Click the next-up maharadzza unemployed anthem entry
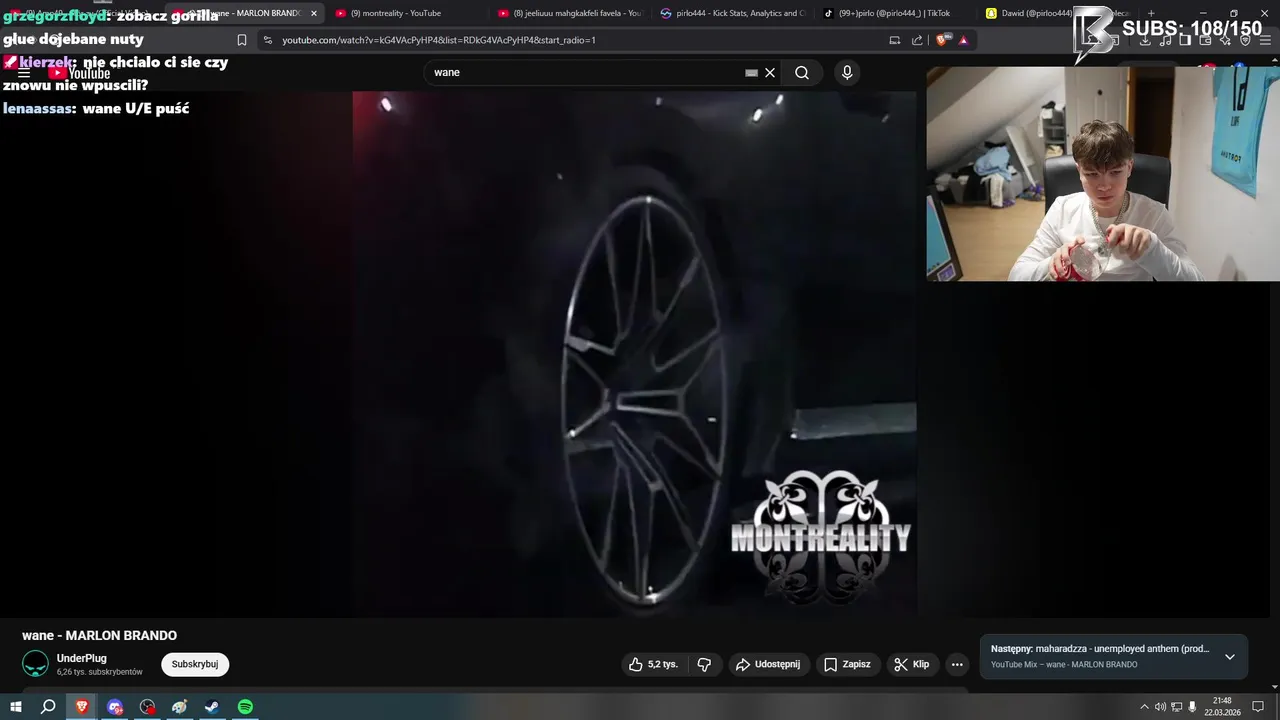Viewport: 1280px width, 720px height. (1100, 649)
